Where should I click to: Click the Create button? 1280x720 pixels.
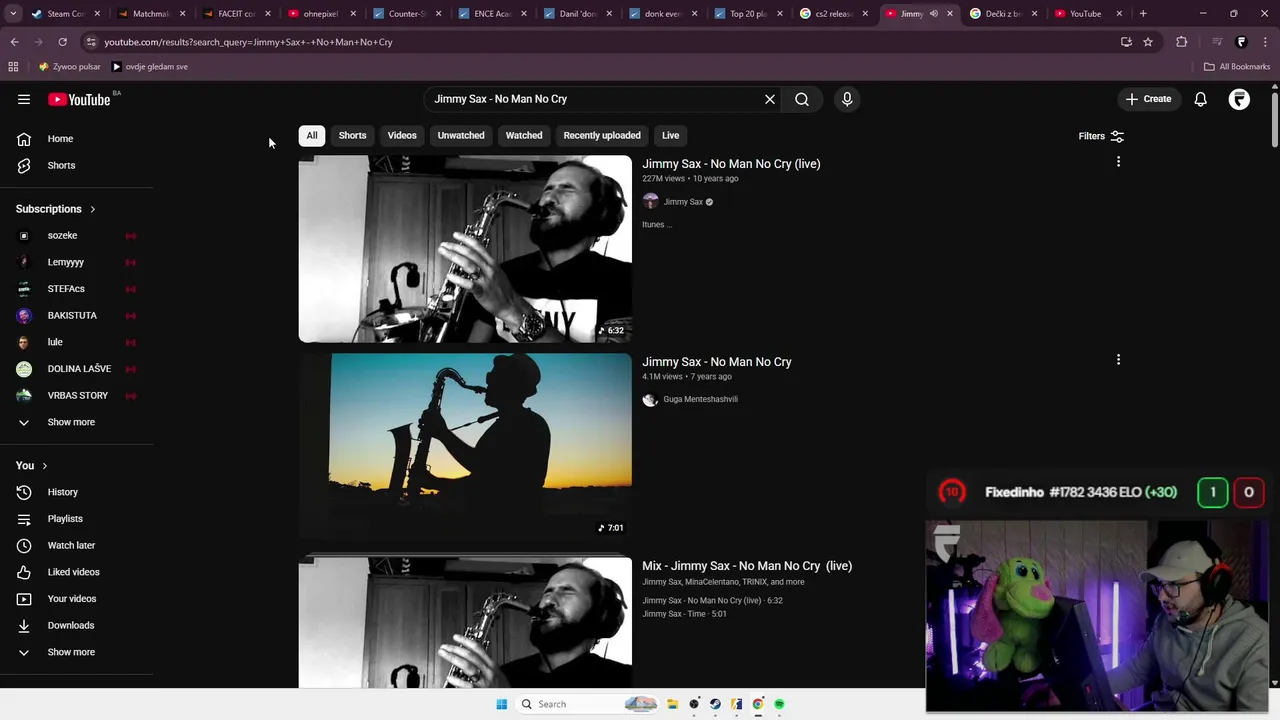[1148, 99]
